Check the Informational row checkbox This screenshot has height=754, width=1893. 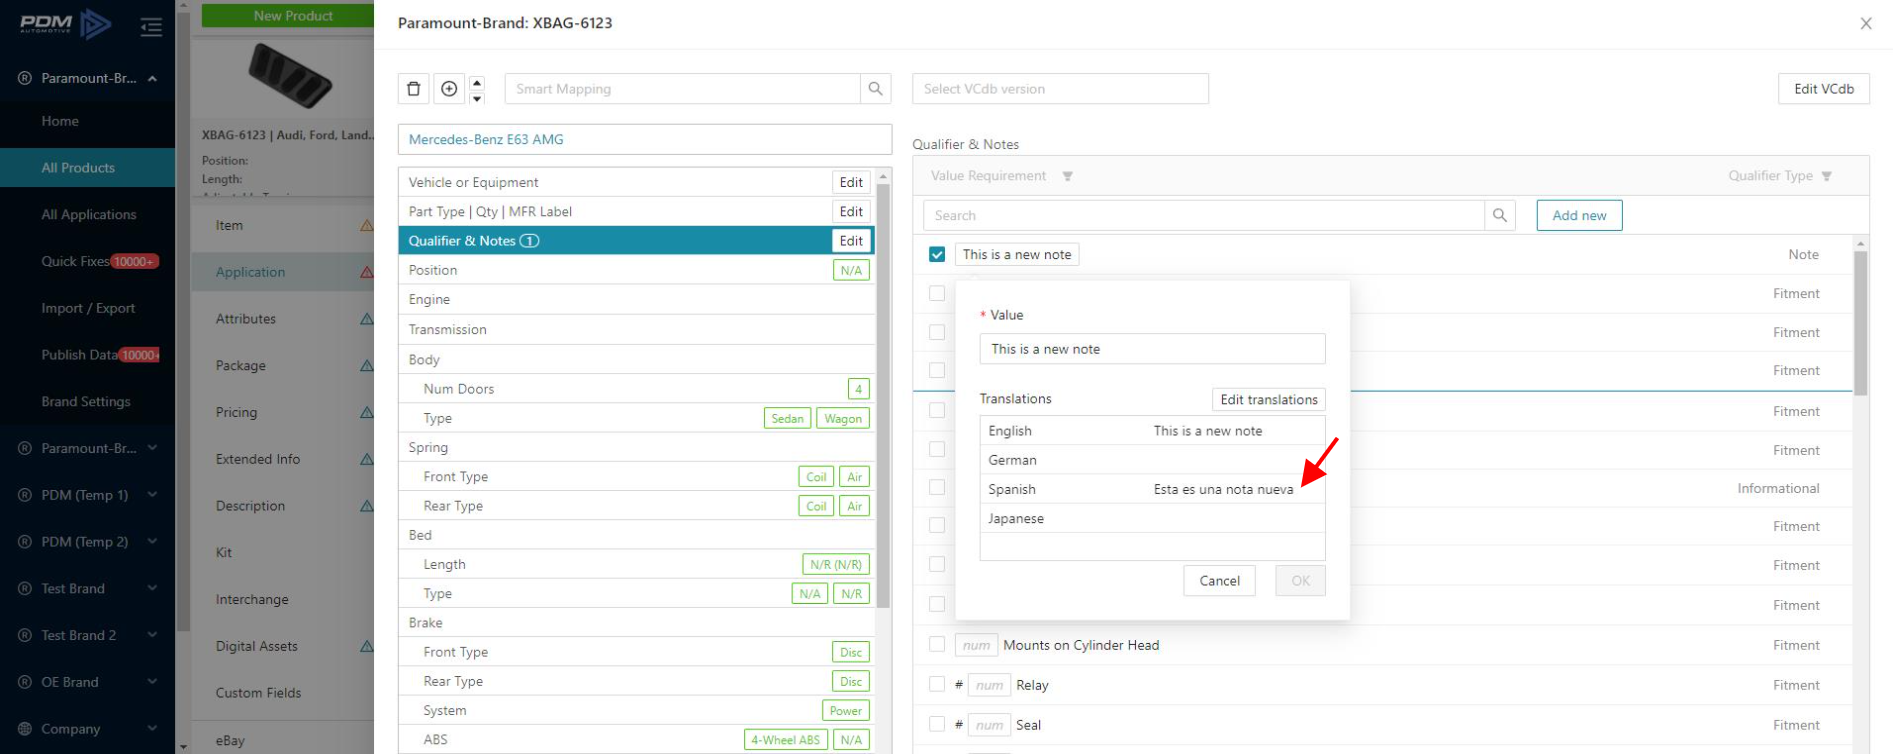(937, 488)
